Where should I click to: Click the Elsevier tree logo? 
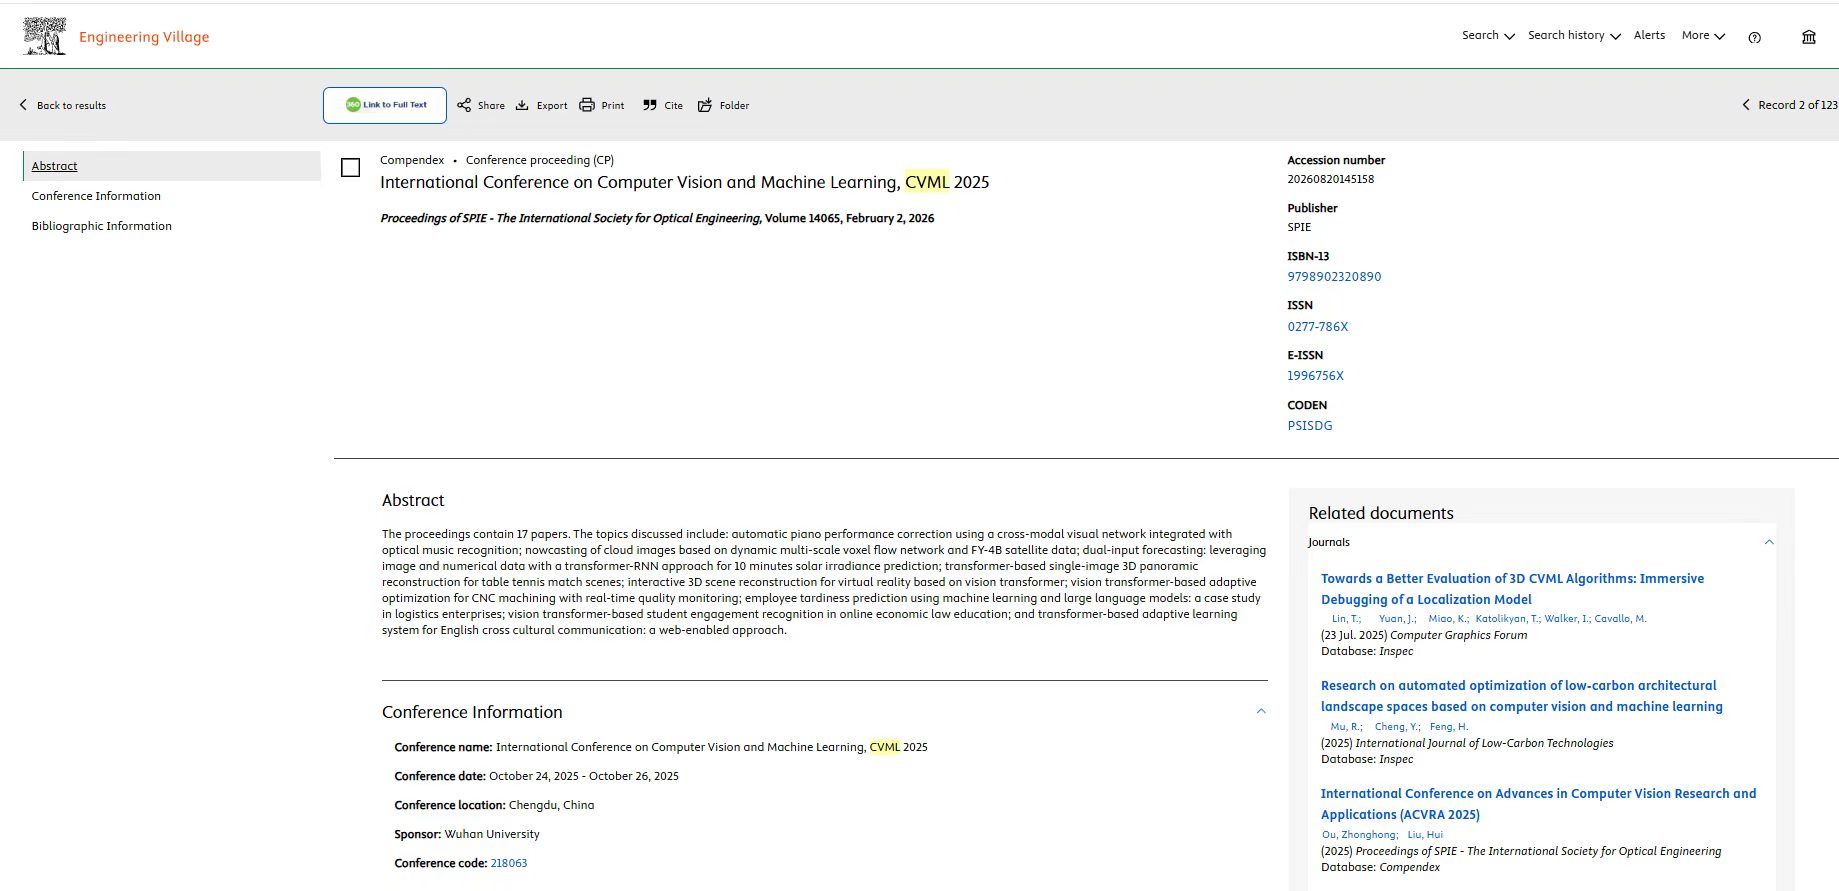click(44, 36)
